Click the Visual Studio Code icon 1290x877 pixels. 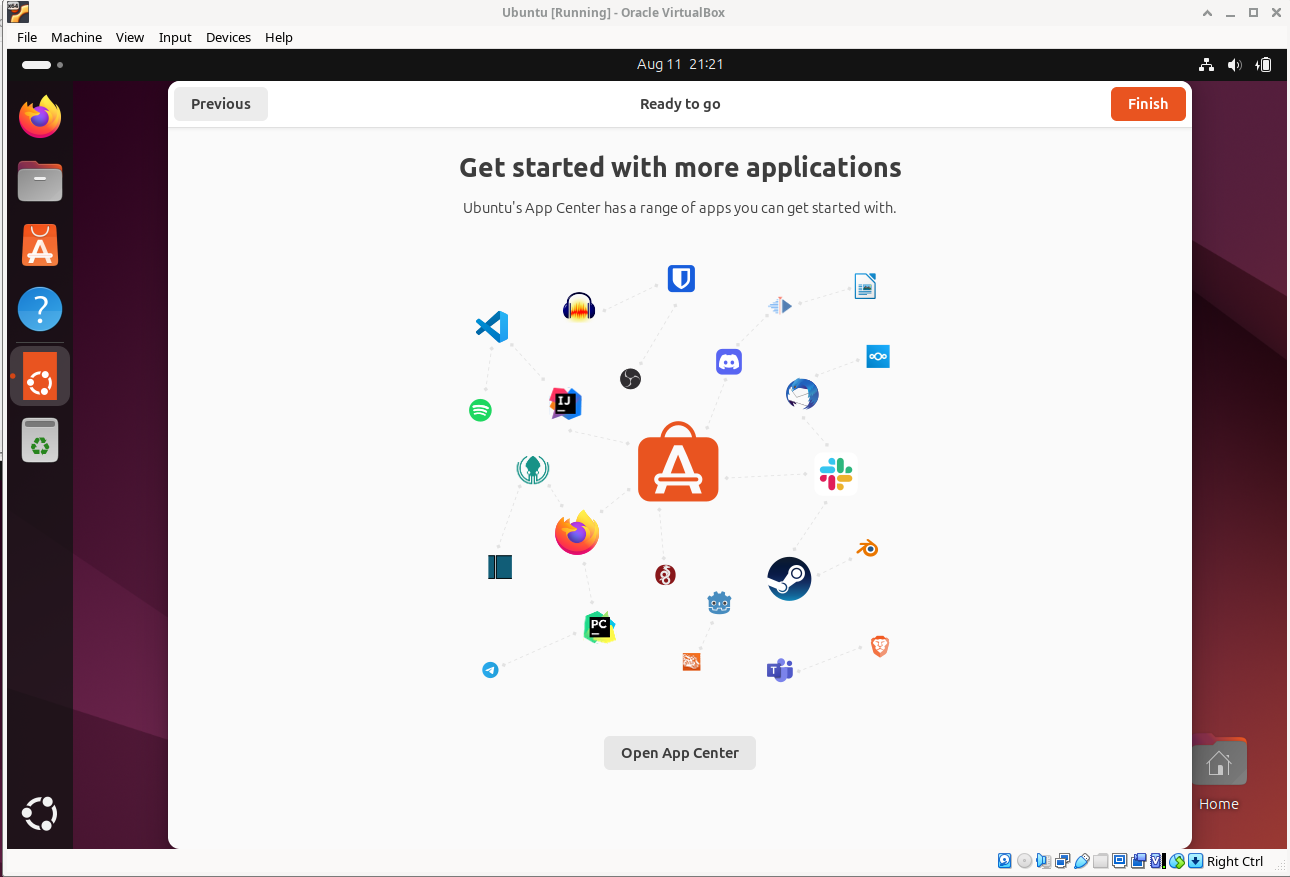[492, 327]
